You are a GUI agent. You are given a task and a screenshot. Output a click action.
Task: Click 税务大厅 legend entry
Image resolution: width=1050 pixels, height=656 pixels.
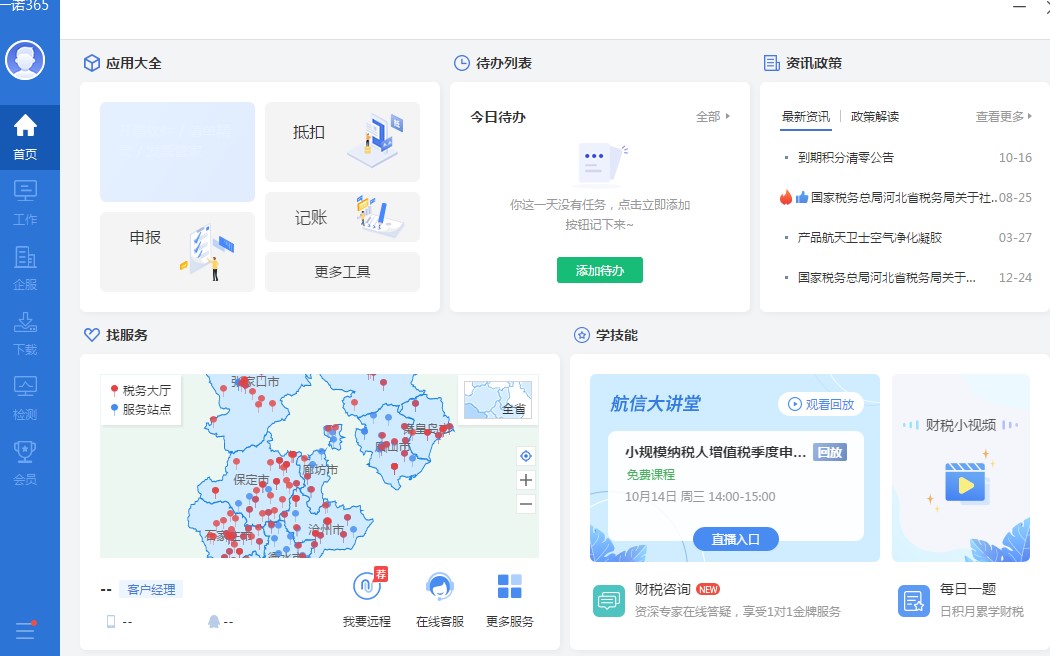tap(141, 390)
